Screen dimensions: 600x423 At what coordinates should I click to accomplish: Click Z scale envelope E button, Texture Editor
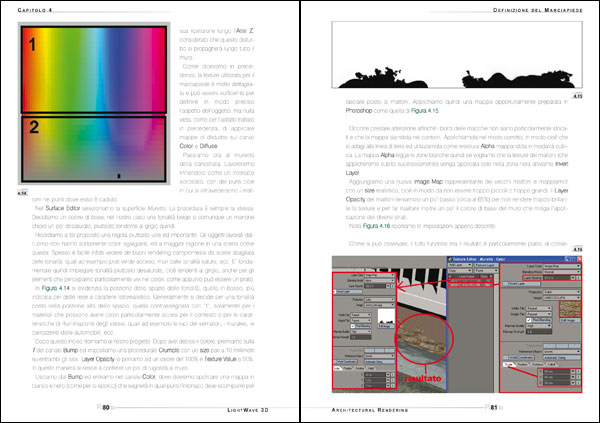click(x=578, y=383)
